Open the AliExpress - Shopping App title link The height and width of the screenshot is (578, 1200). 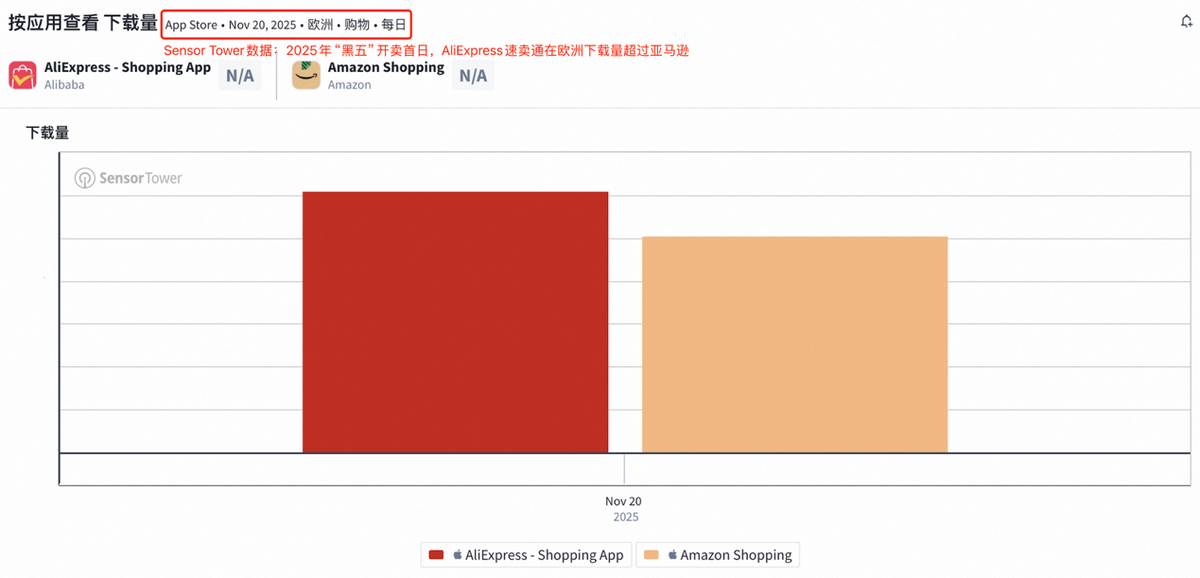[128, 68]
